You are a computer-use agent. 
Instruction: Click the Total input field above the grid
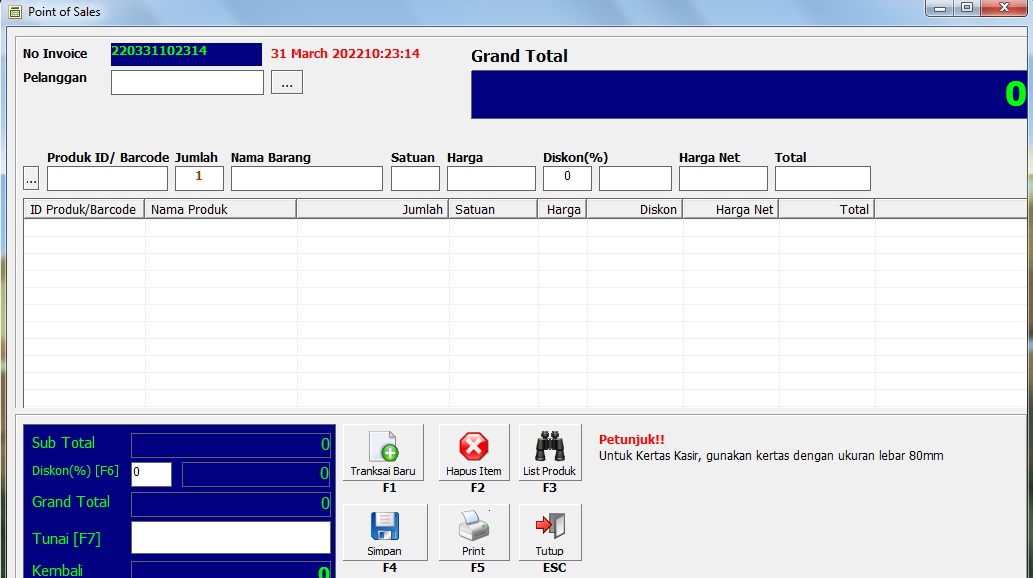[823, 179]
